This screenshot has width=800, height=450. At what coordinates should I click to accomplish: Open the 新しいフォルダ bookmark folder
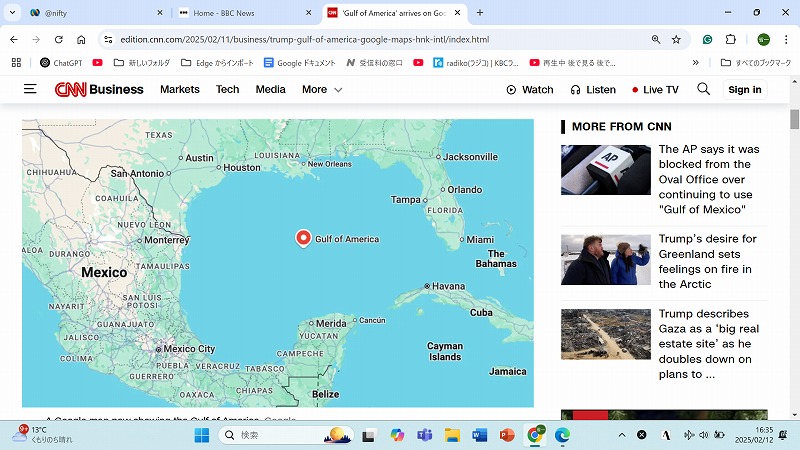(x=141, y=63)
